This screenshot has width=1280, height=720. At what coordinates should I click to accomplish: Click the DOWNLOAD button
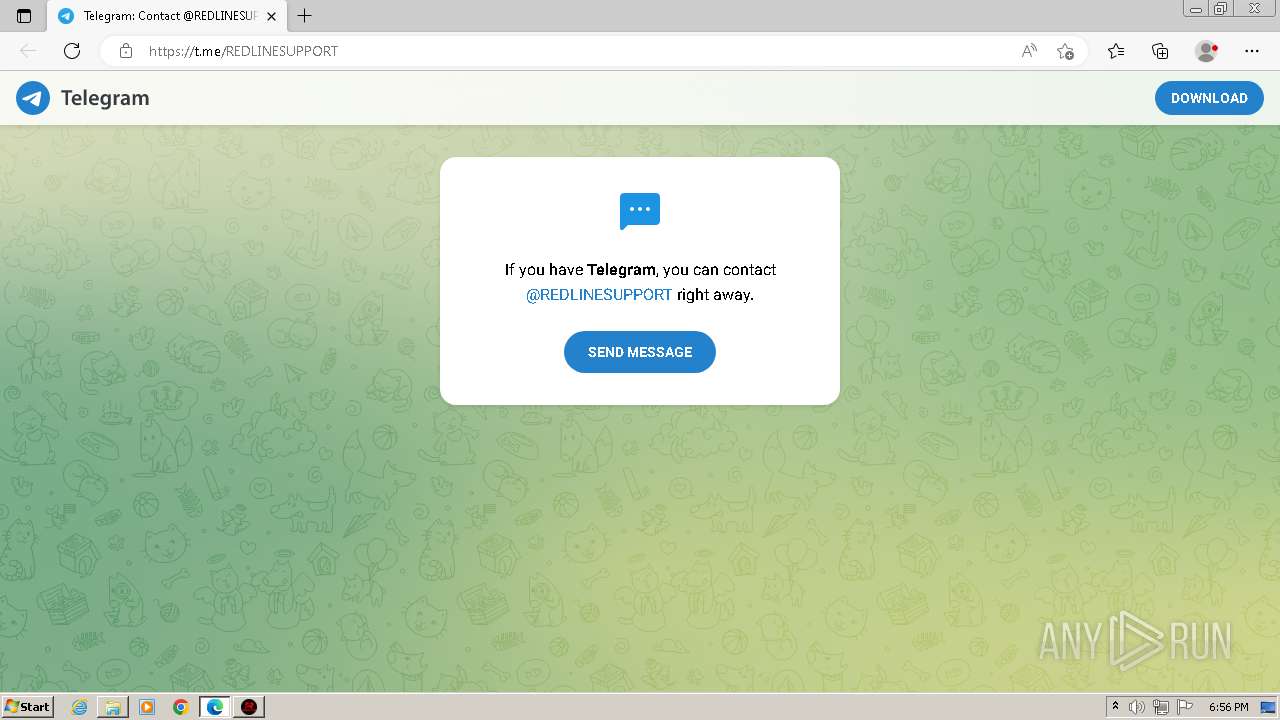[1209, 98]
